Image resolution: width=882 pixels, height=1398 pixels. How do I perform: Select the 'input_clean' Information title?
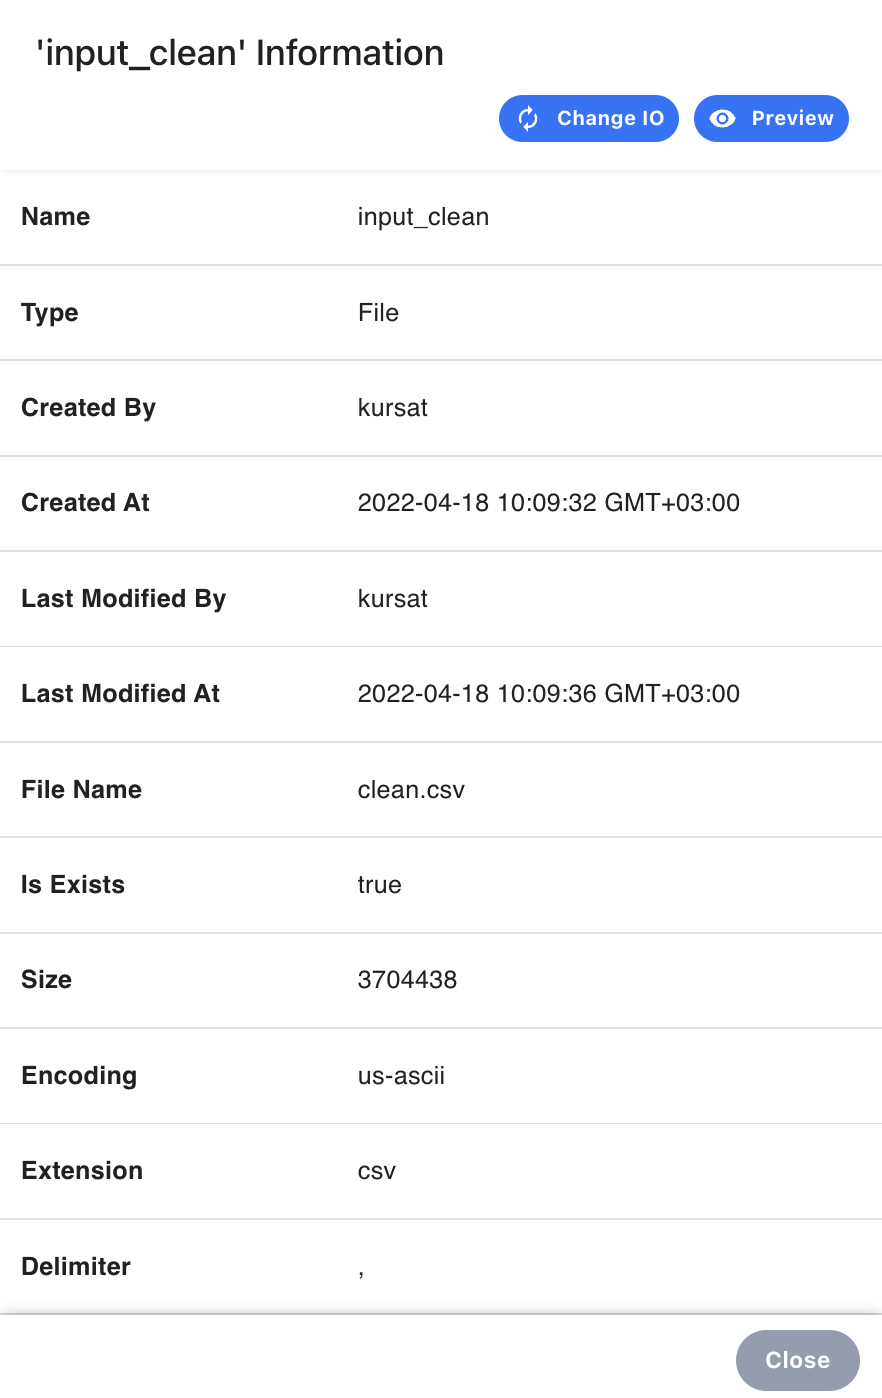pos(240,53)
